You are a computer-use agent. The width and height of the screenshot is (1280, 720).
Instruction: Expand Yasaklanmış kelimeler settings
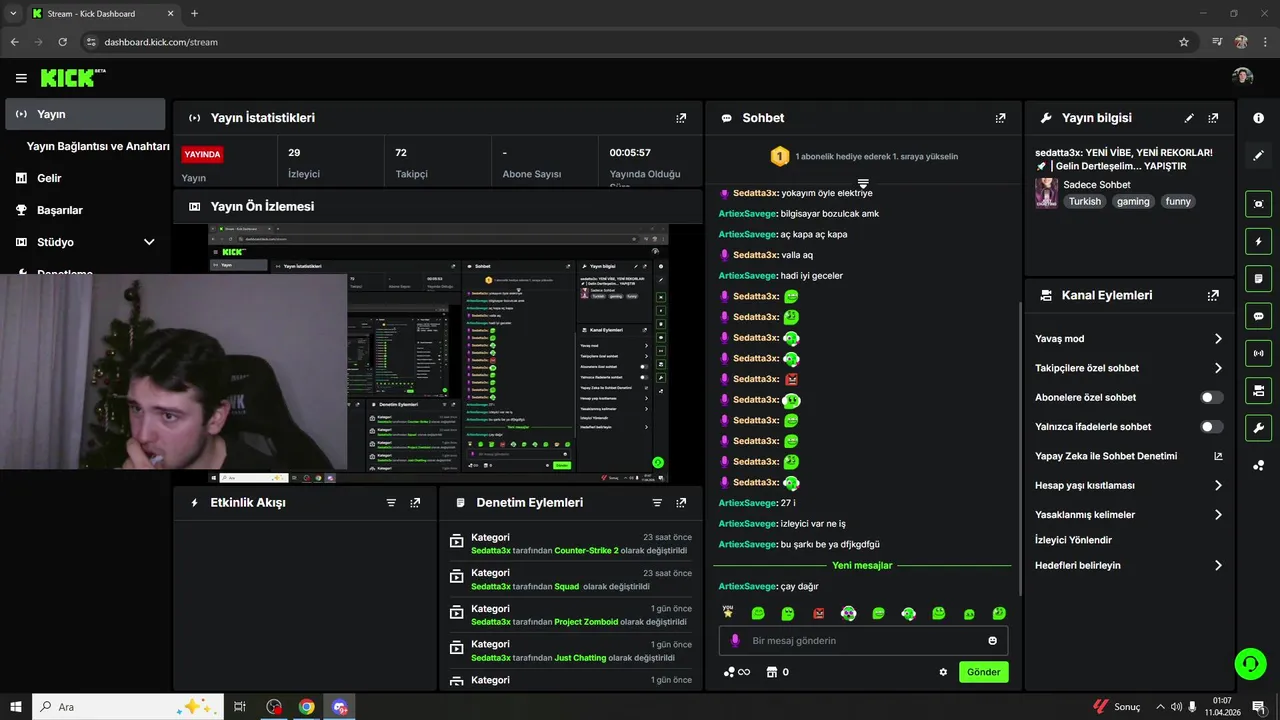click(x=1129, y=515)
